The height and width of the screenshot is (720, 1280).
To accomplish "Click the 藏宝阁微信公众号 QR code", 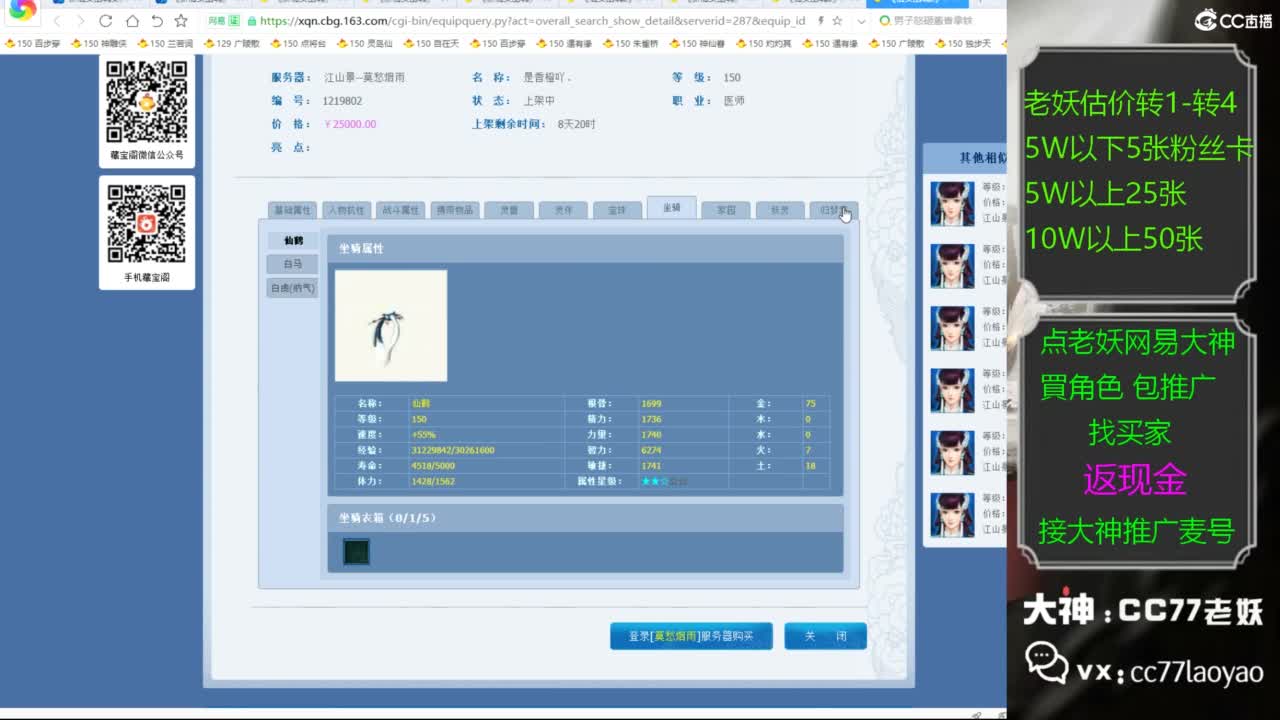I will [x=147, y=102].
